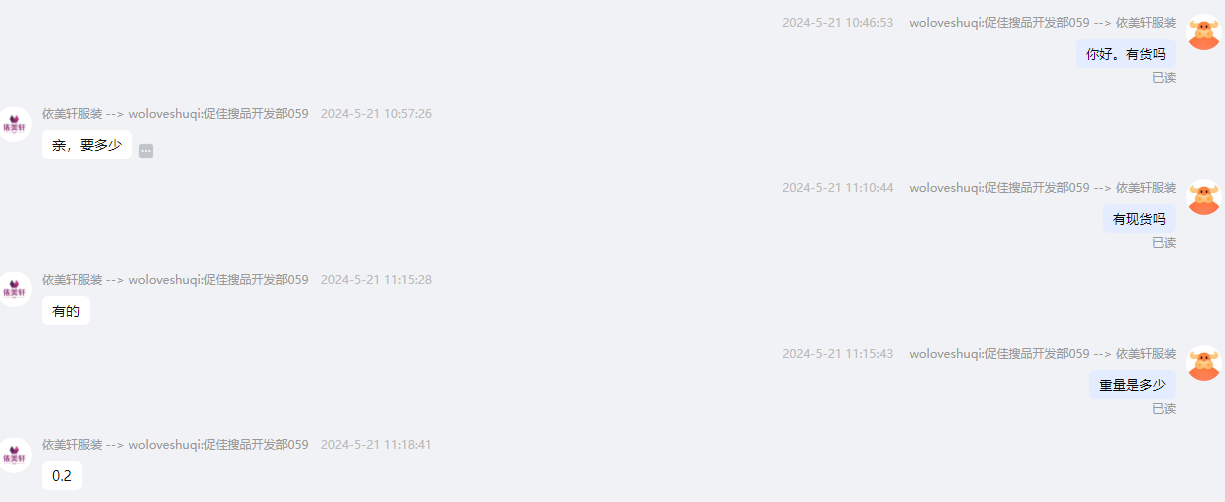Open the bull avatar beside "有现货吗"
The image size is (1225, 502).
pyautogui.click(x=1203, y=197)
